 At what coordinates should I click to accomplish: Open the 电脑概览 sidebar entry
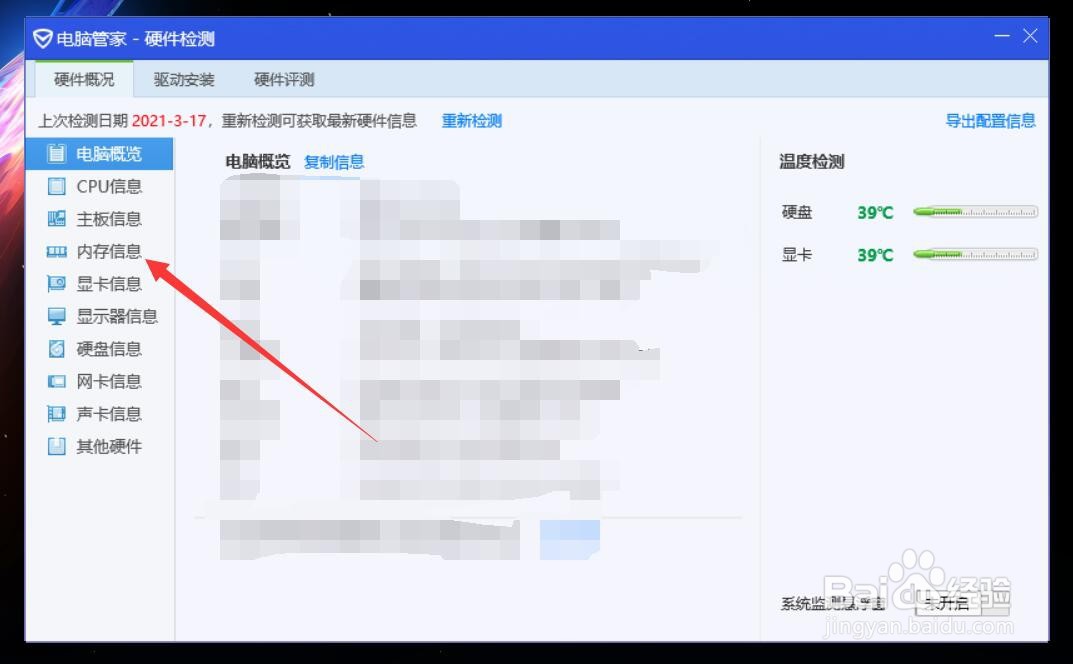tap(99, 153)
